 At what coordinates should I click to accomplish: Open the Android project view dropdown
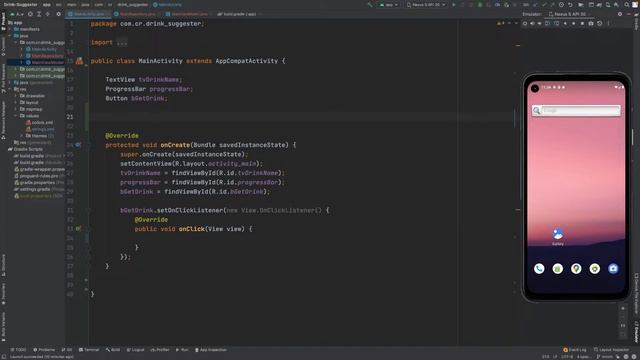coord(17,14)
